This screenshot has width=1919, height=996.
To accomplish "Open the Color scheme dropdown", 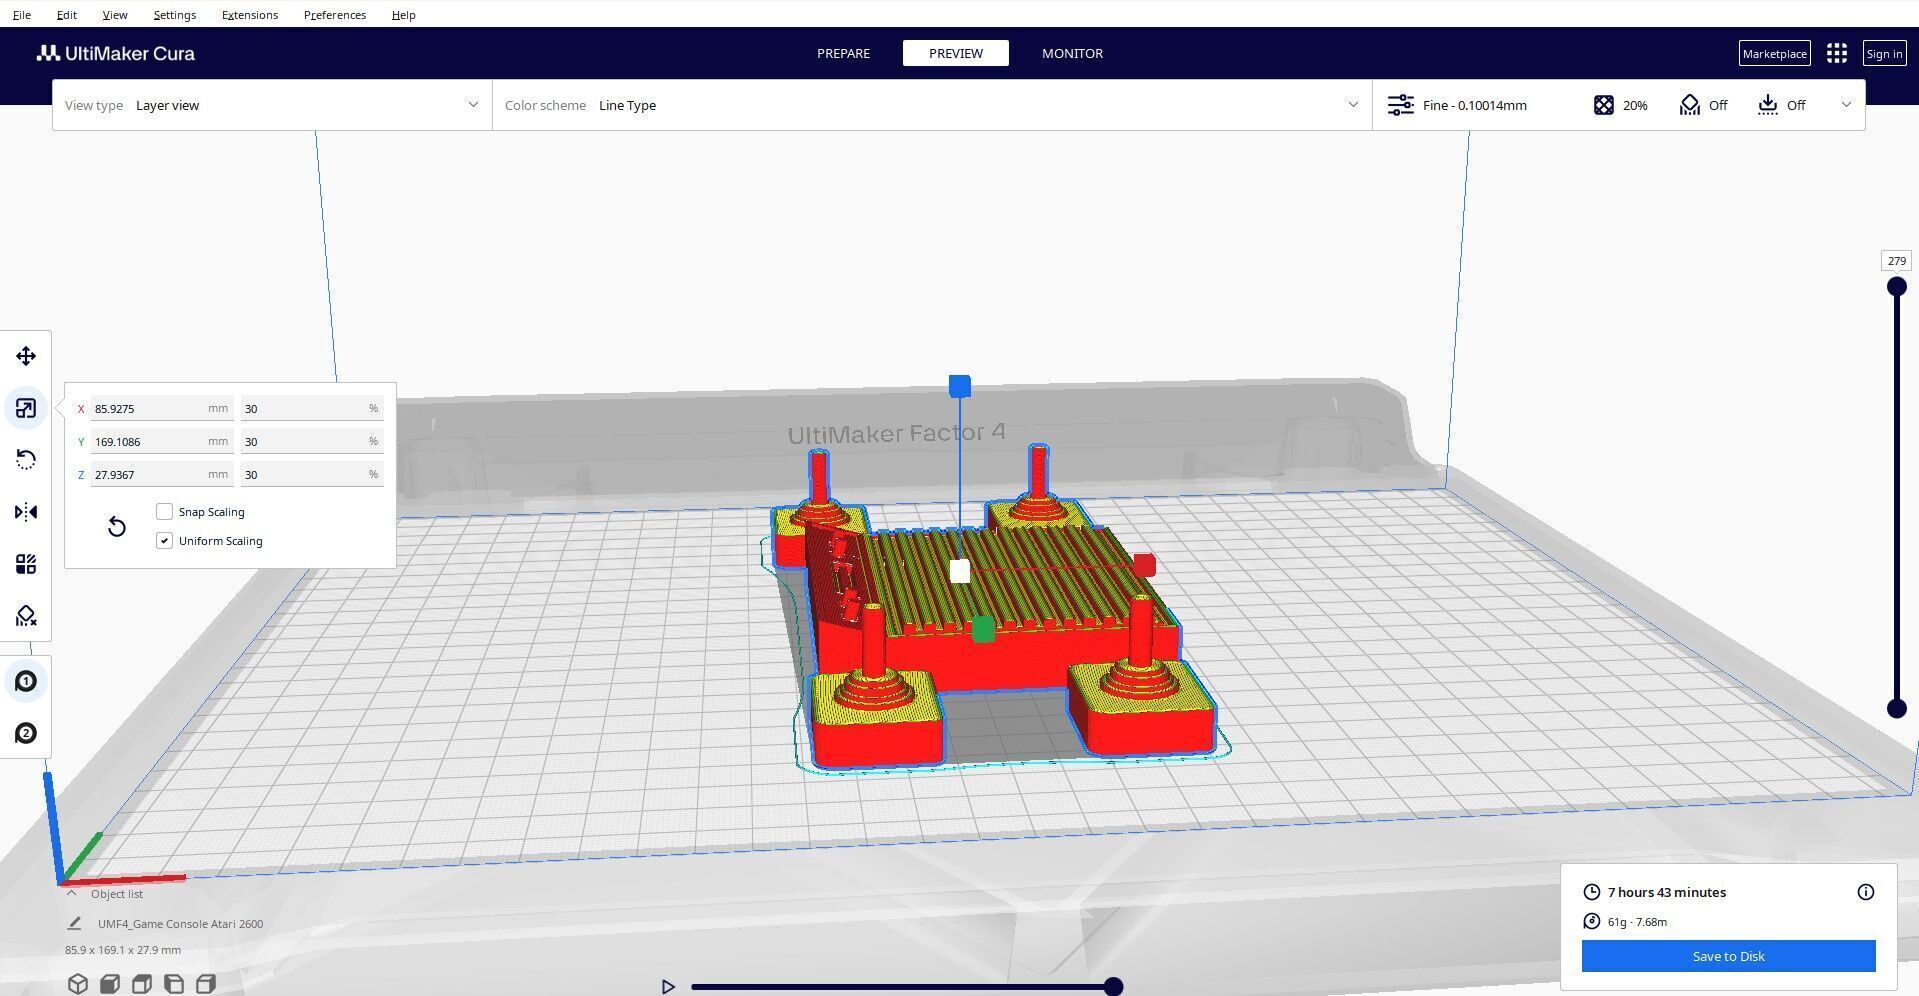I will (932, 105).
